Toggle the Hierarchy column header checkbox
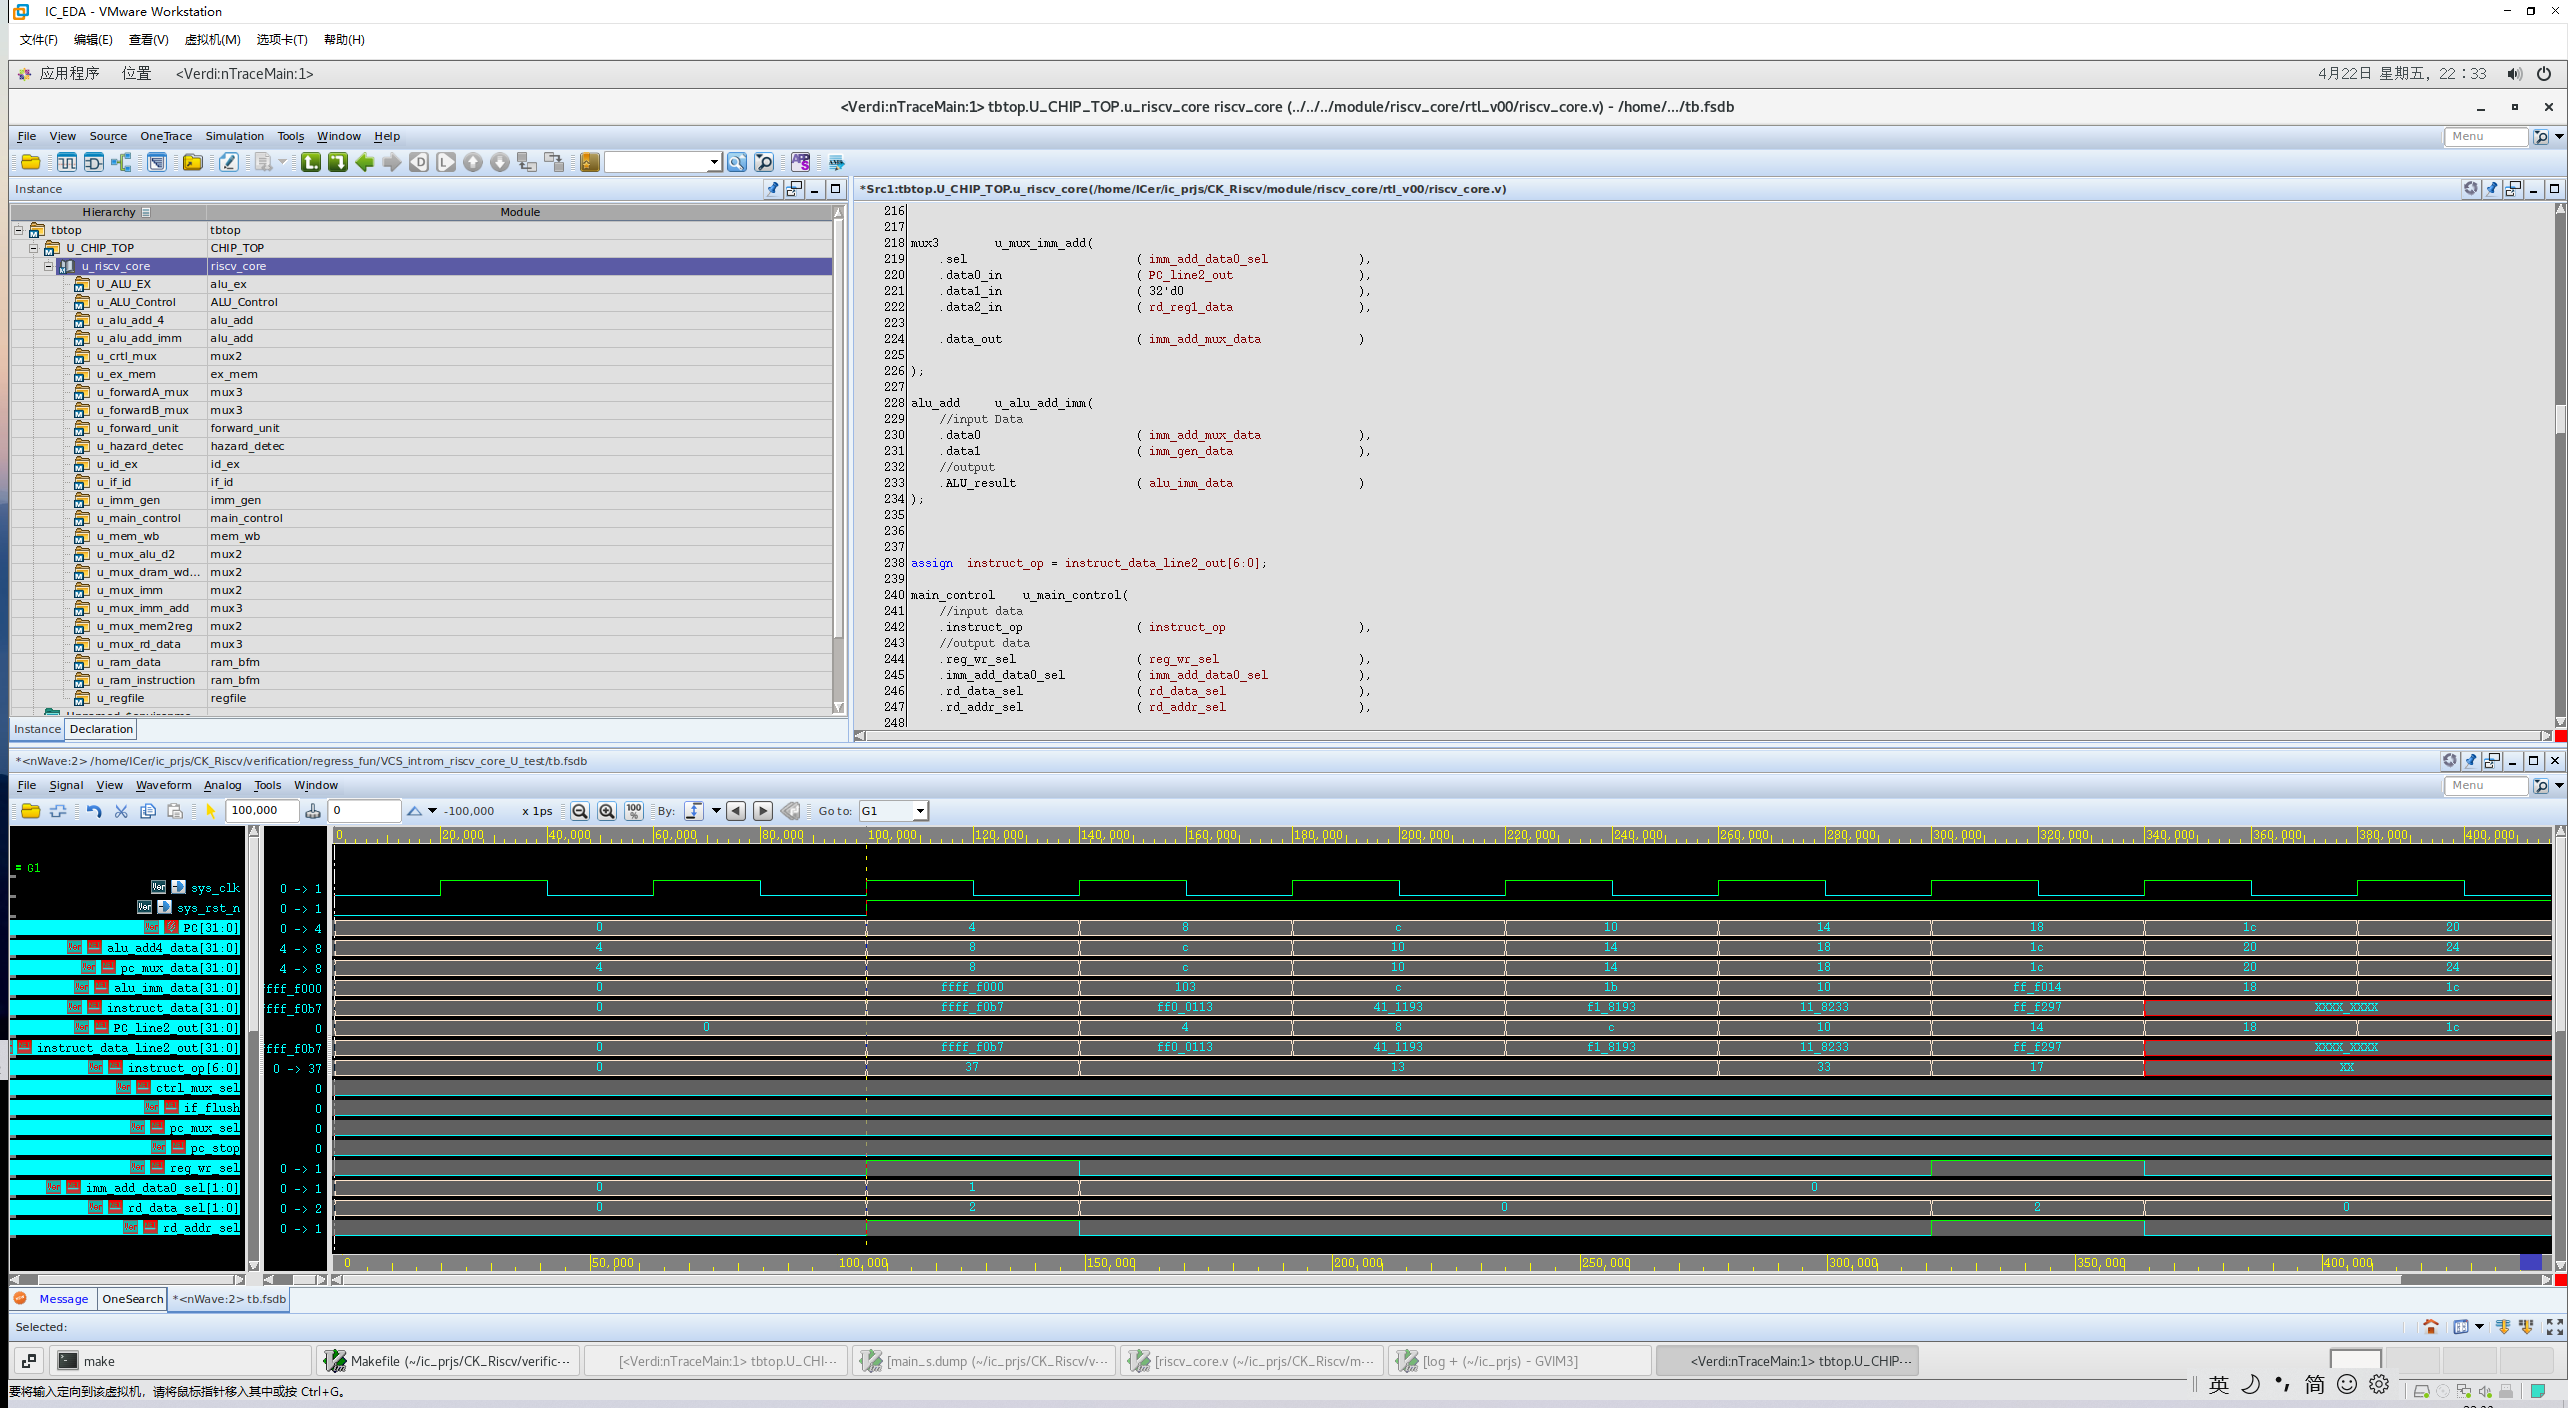 click(146, 212)
